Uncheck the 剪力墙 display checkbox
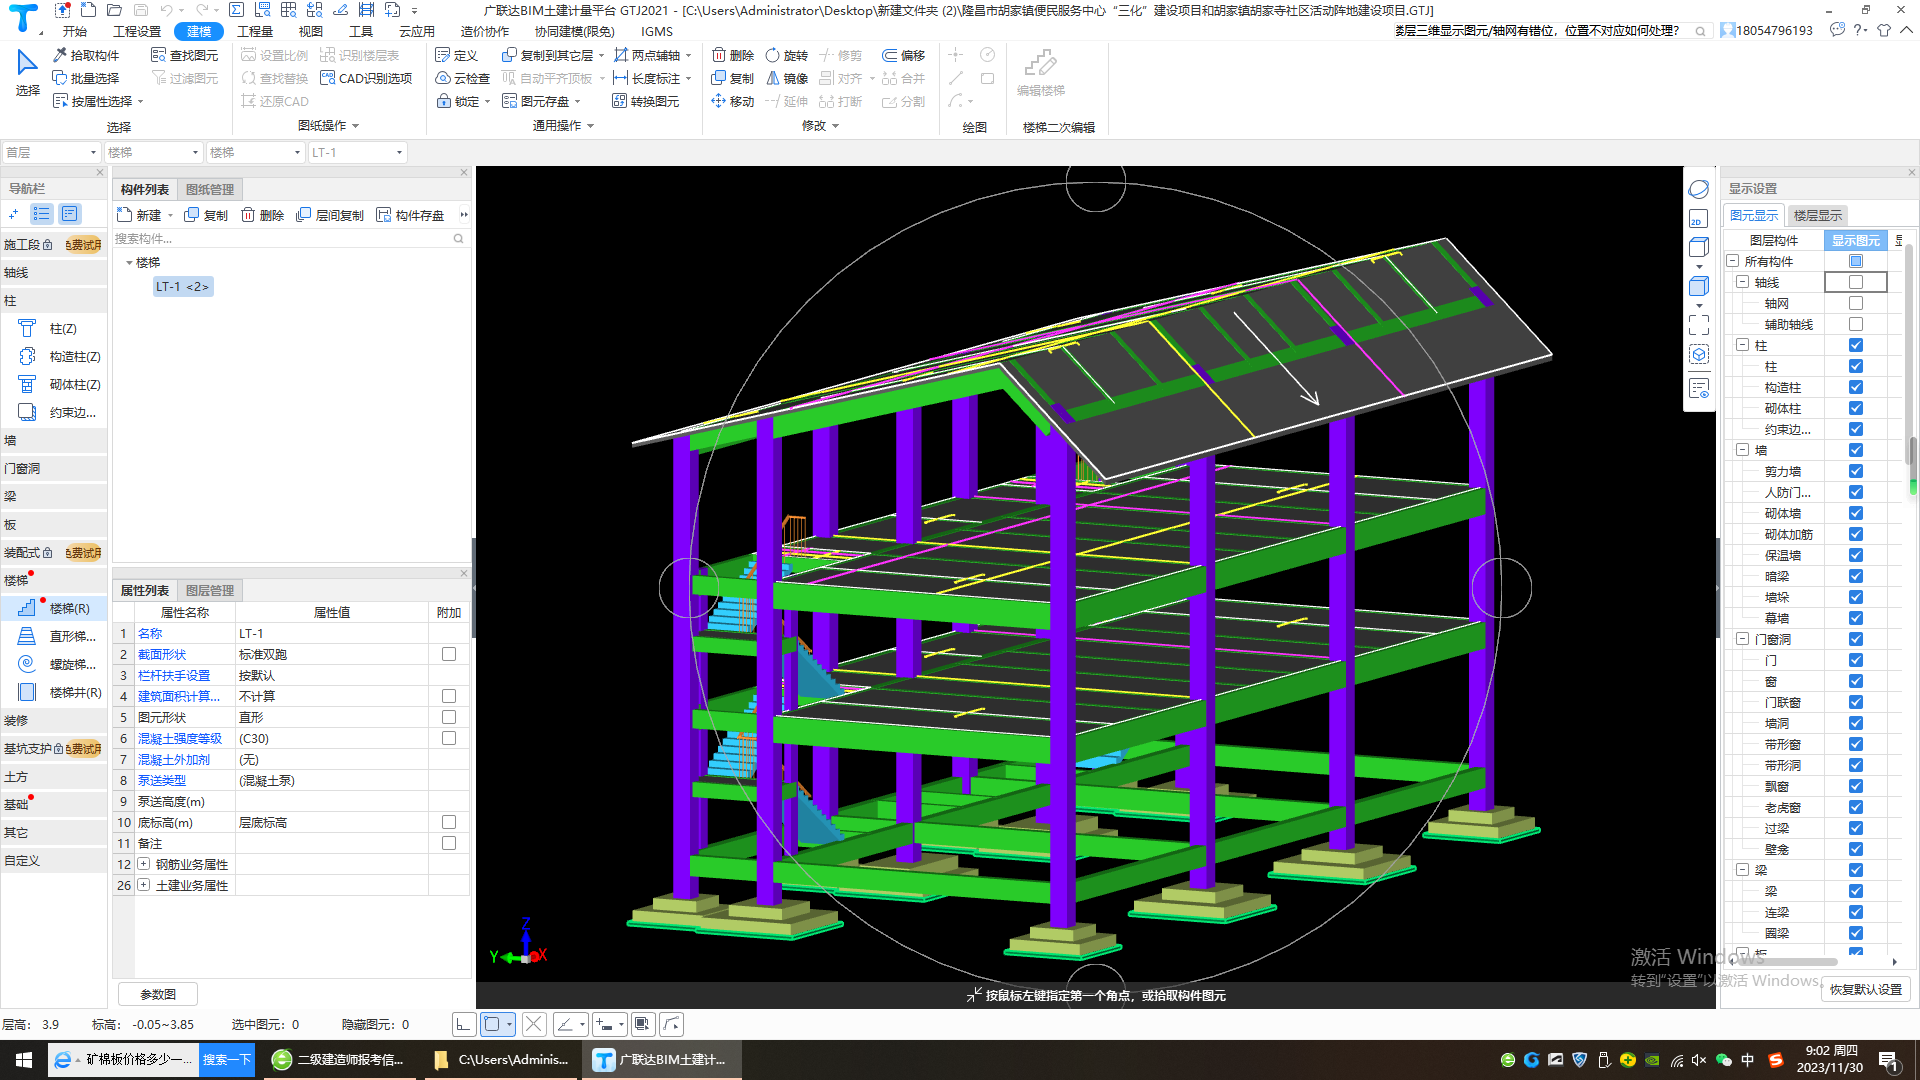Viewport: 1920px width, 1080px height. pyautogui.click(x=1856, y=471)
